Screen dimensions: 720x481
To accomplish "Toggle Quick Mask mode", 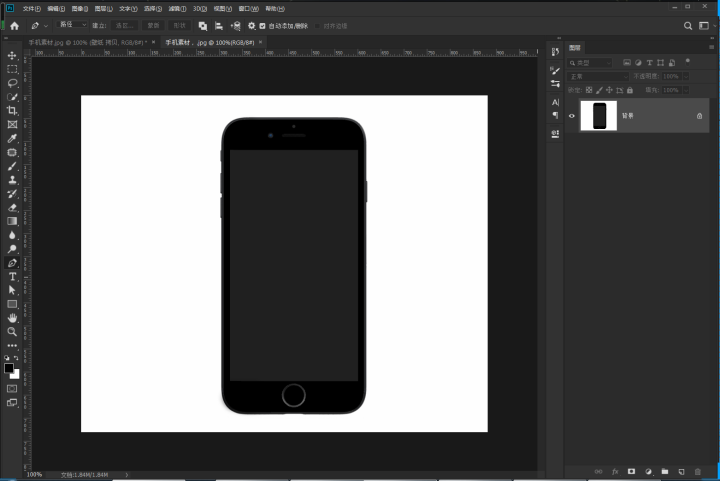I will [x=12, y=389].
